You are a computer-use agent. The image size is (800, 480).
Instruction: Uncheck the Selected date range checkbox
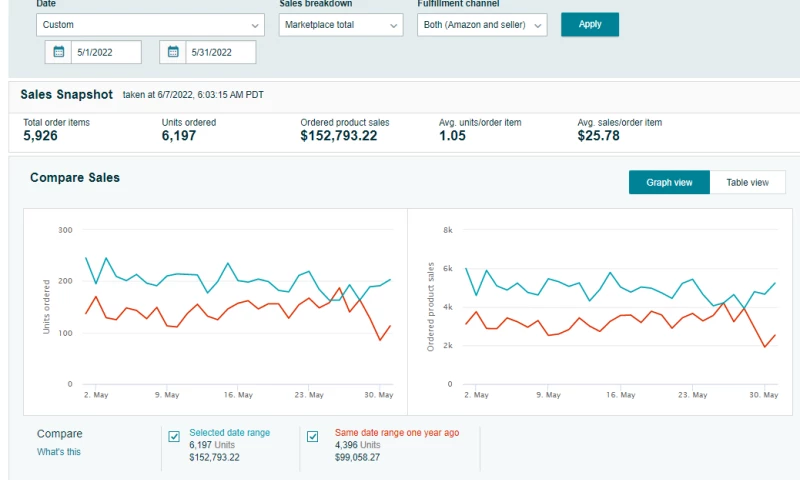pos(174,437)
